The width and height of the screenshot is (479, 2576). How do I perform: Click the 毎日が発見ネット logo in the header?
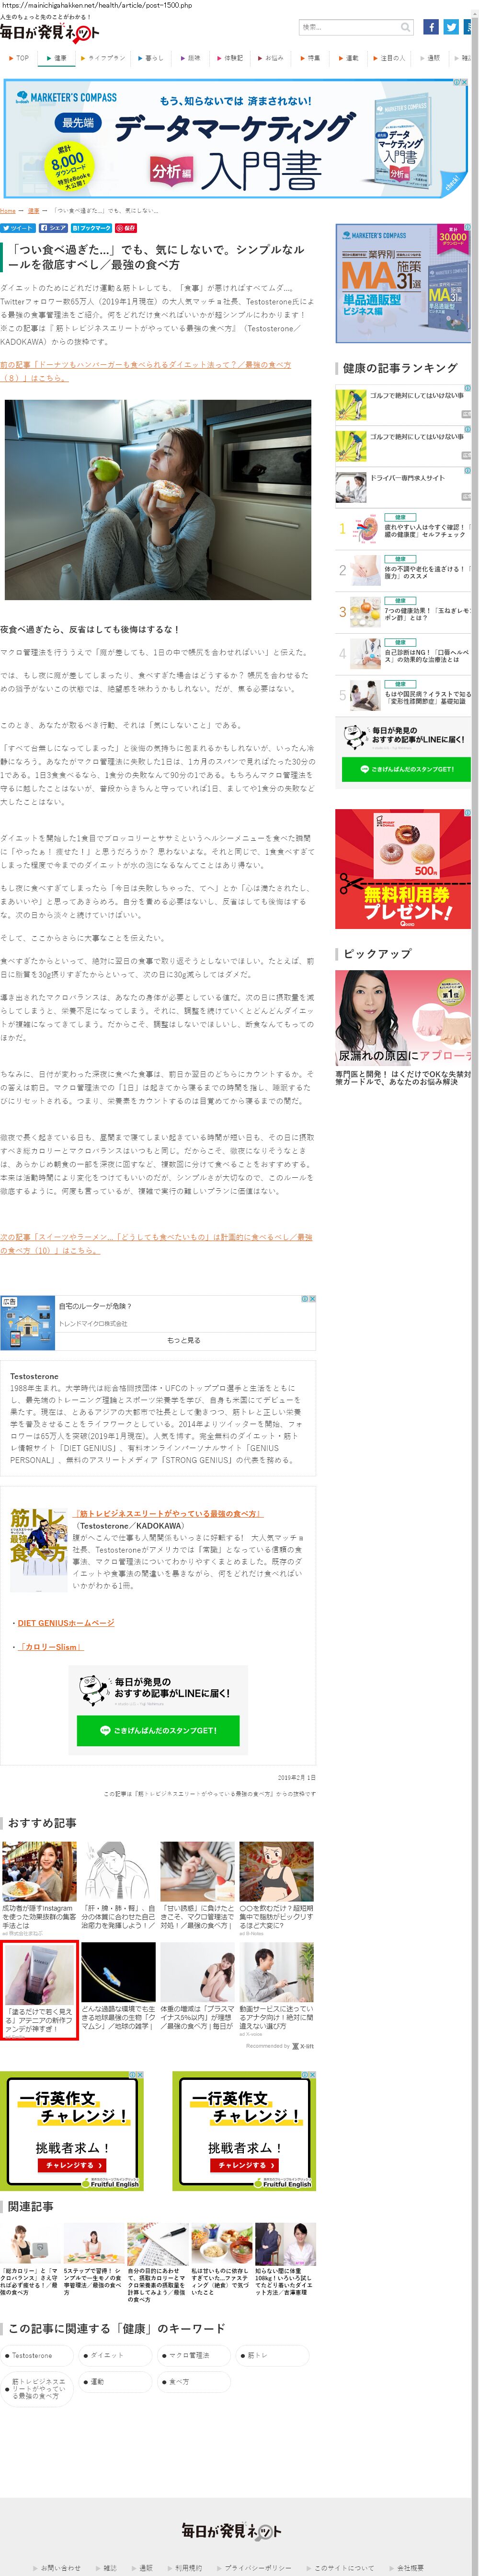coord(49,33)
